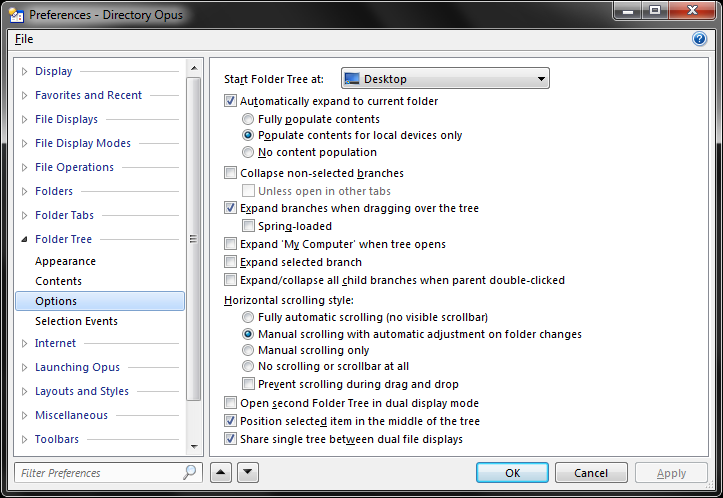723x498 pixels.
Task: Expand the File Displays category
Action: point(24,119)
